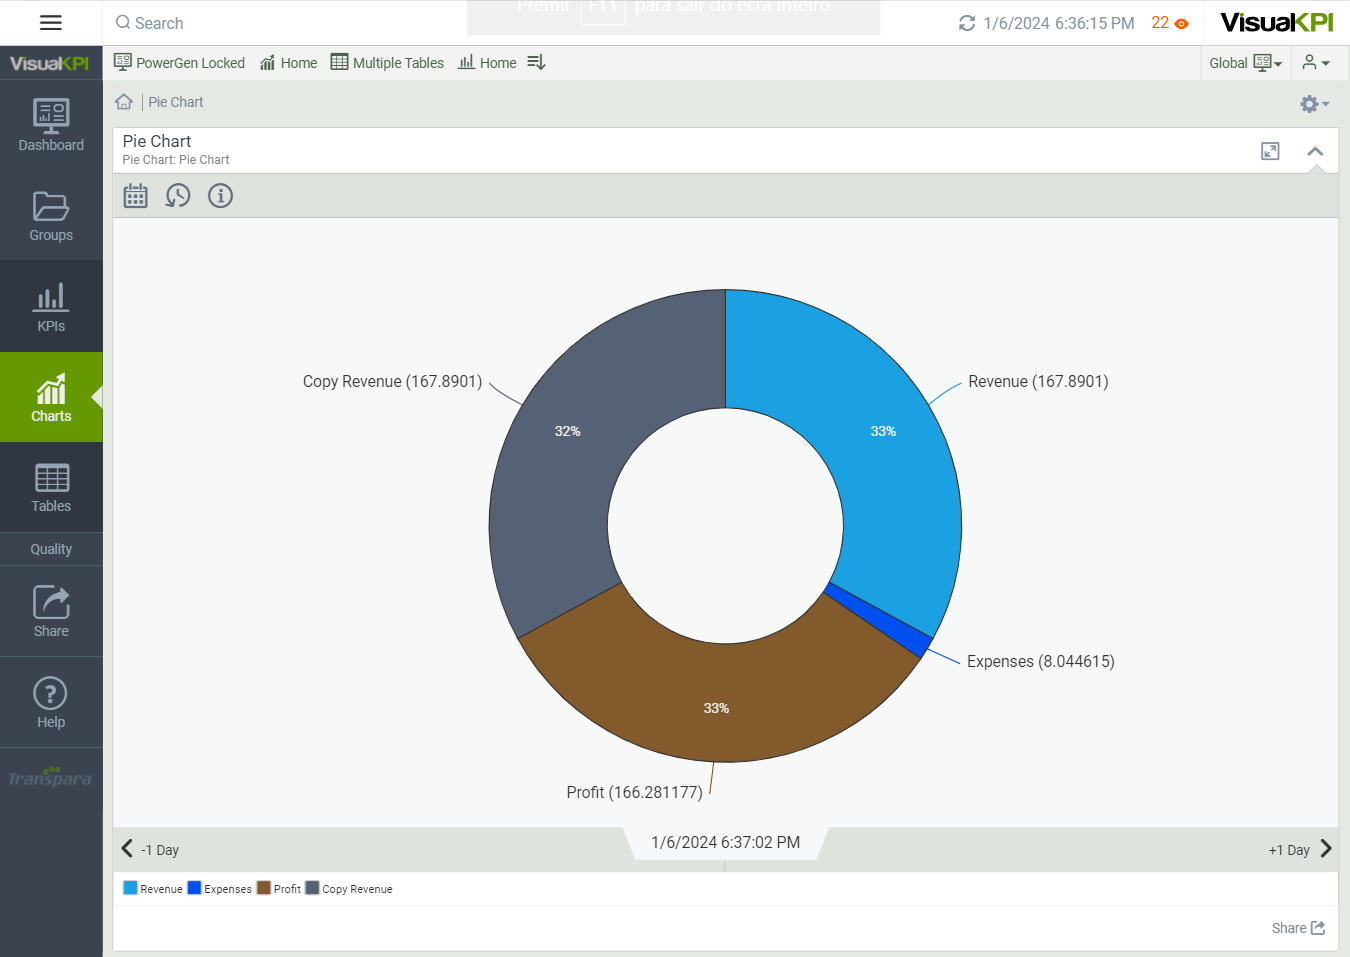
Task: Toggle the Copy Revenue legend series
Action: pyautogui.click(x=349, y=888)
